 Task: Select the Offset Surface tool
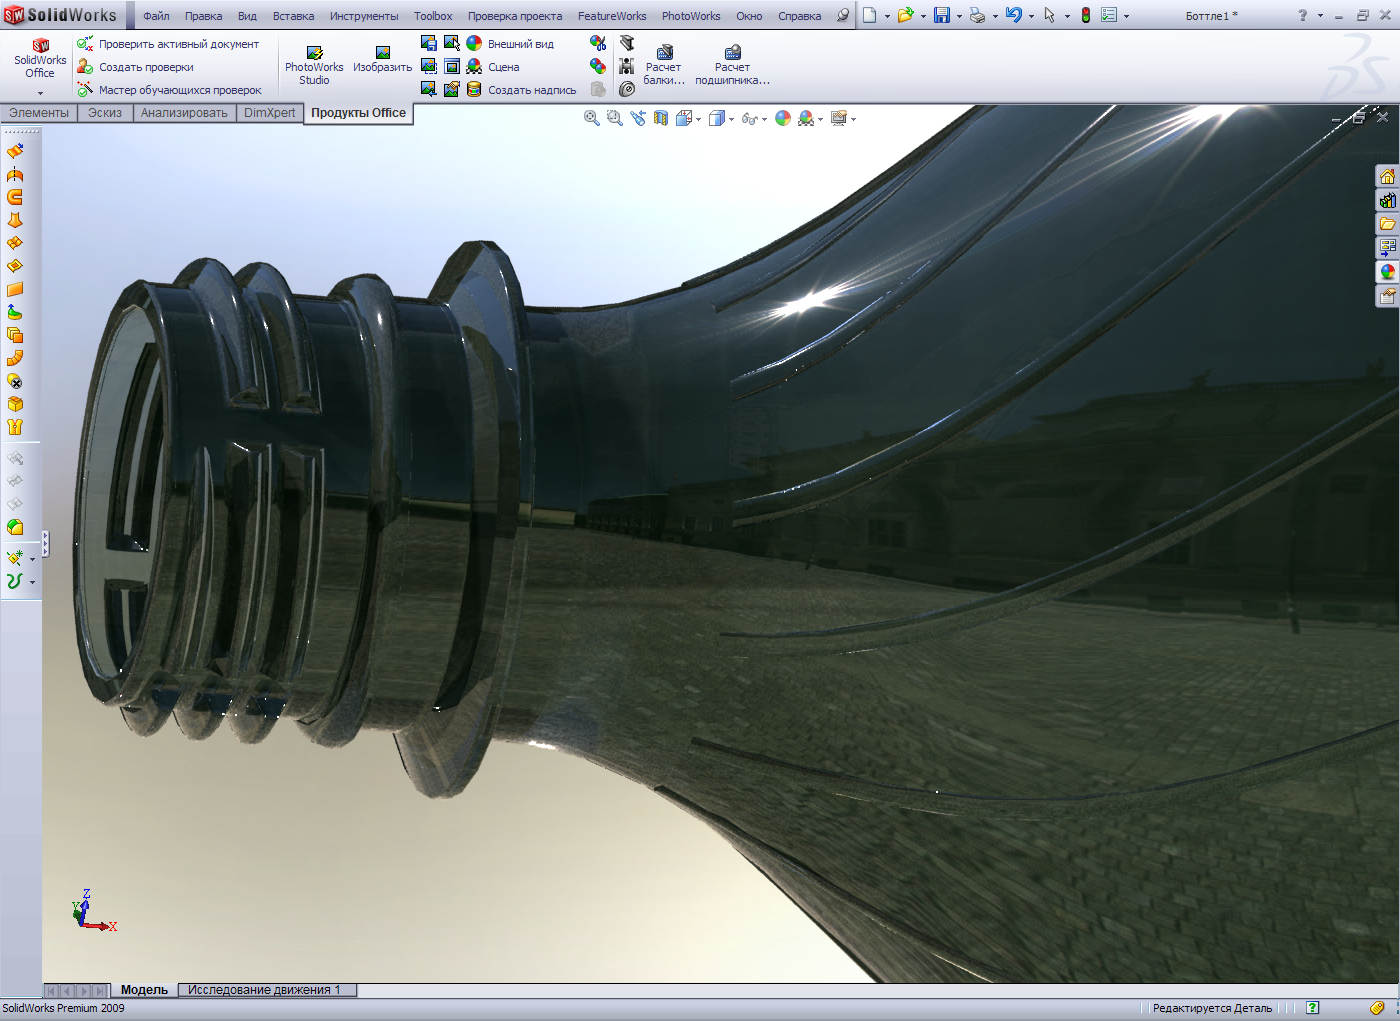[15, 335]
